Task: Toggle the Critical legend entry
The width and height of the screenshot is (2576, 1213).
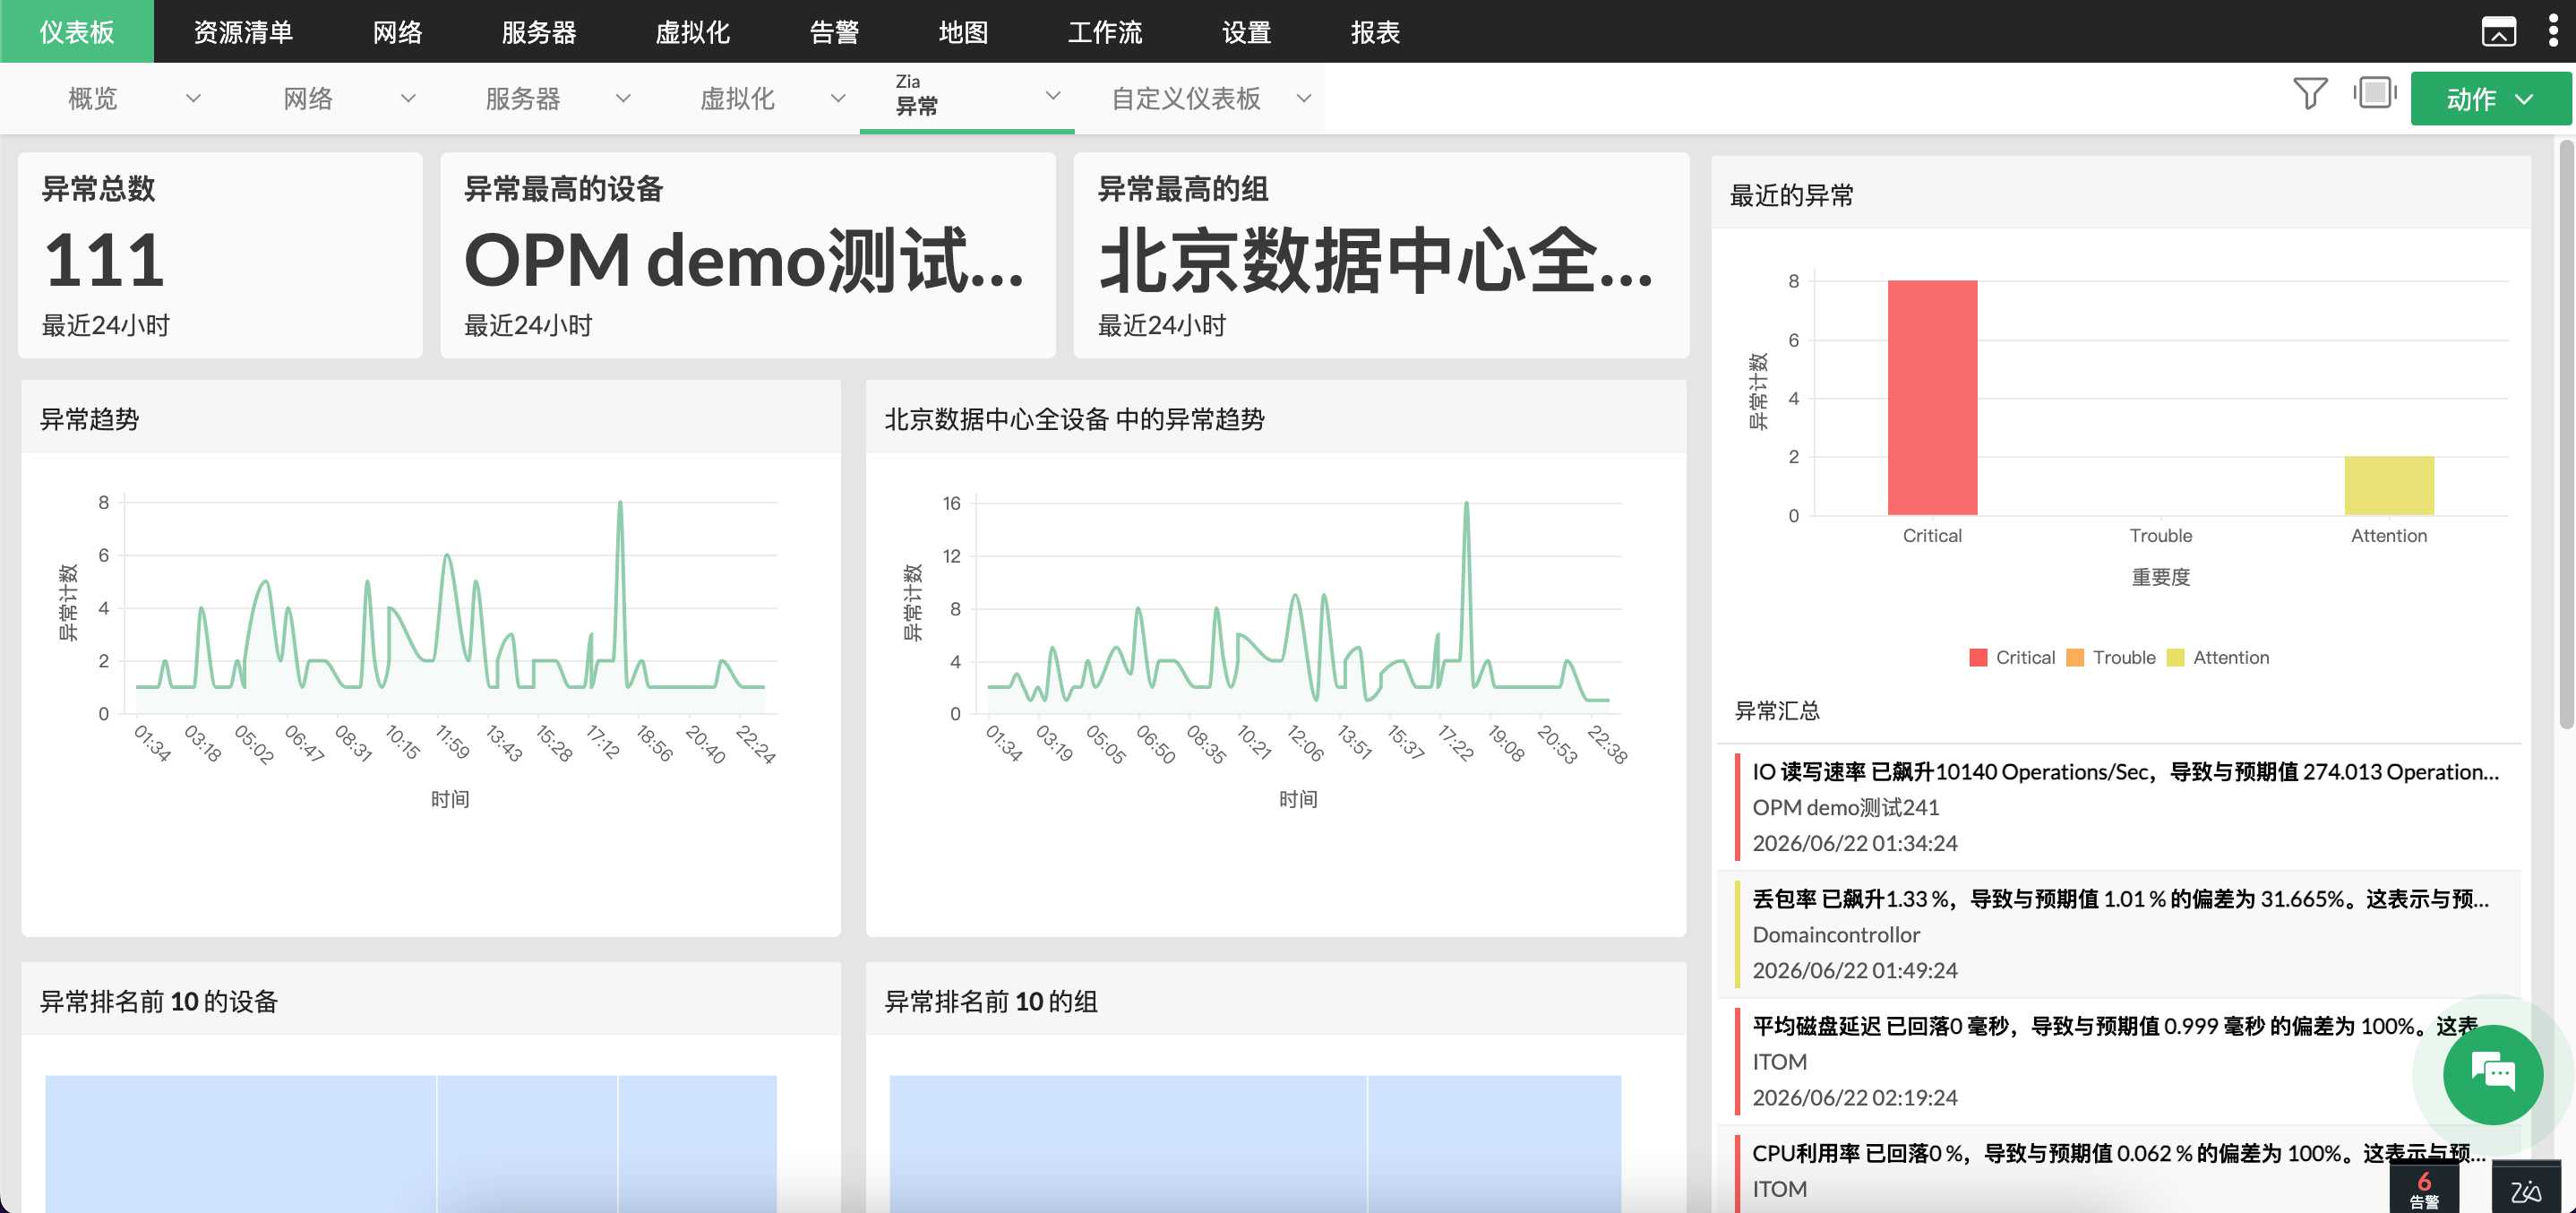Action: coord(2011,657)
